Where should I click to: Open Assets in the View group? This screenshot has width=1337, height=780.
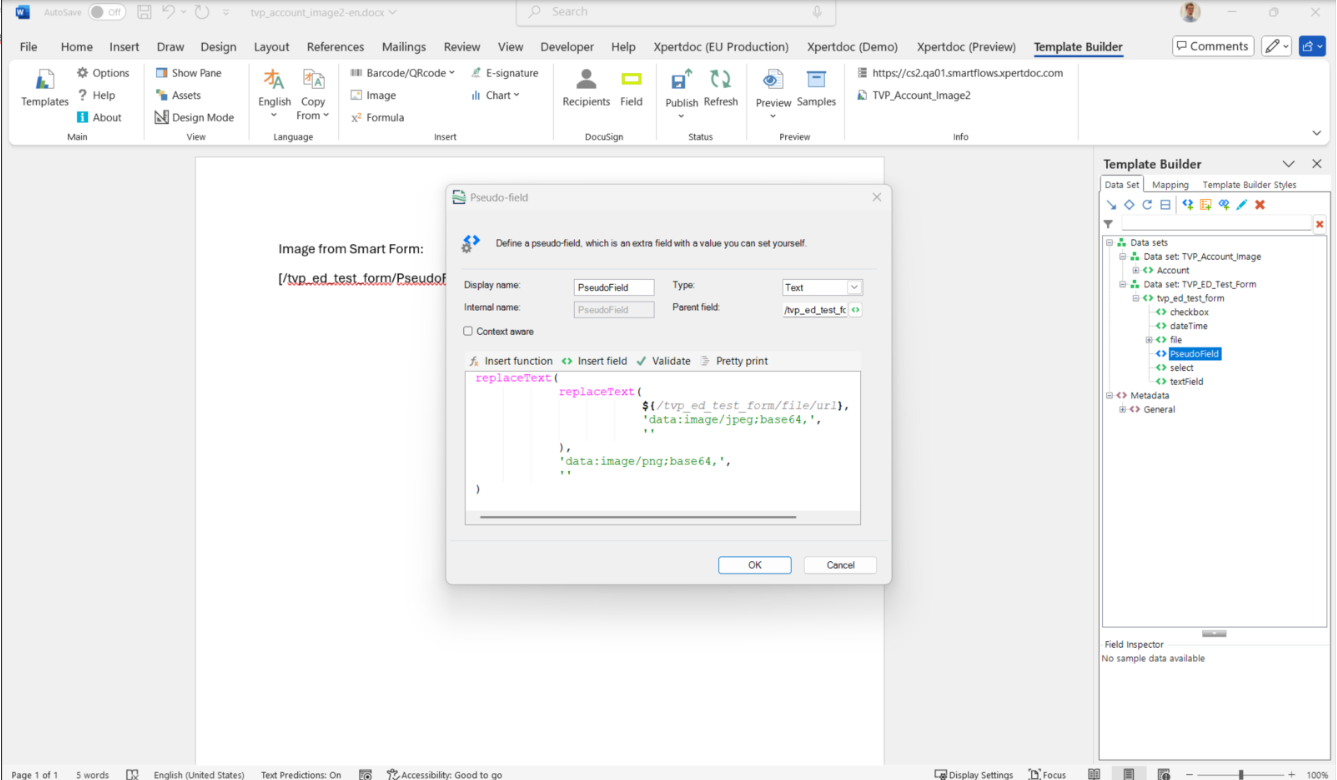[x=178, y=95]
